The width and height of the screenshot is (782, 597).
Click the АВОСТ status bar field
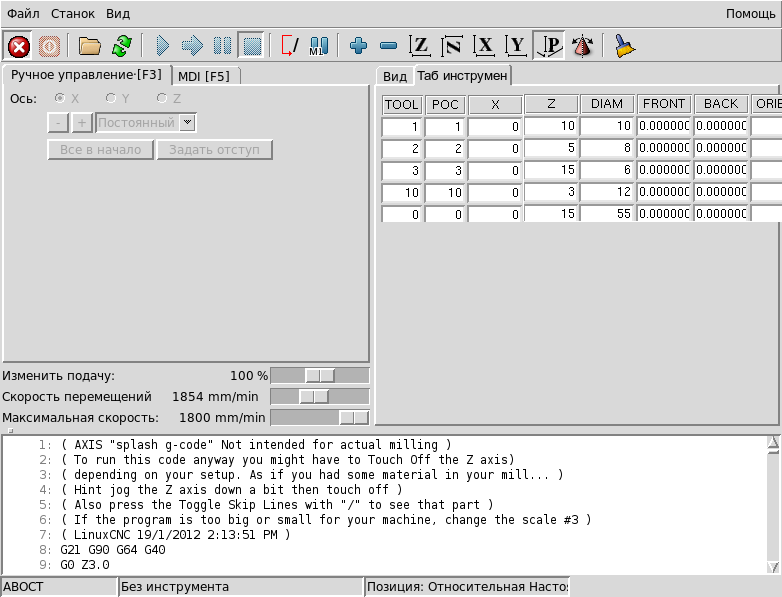pyautogui.click(x=59, y=587)
